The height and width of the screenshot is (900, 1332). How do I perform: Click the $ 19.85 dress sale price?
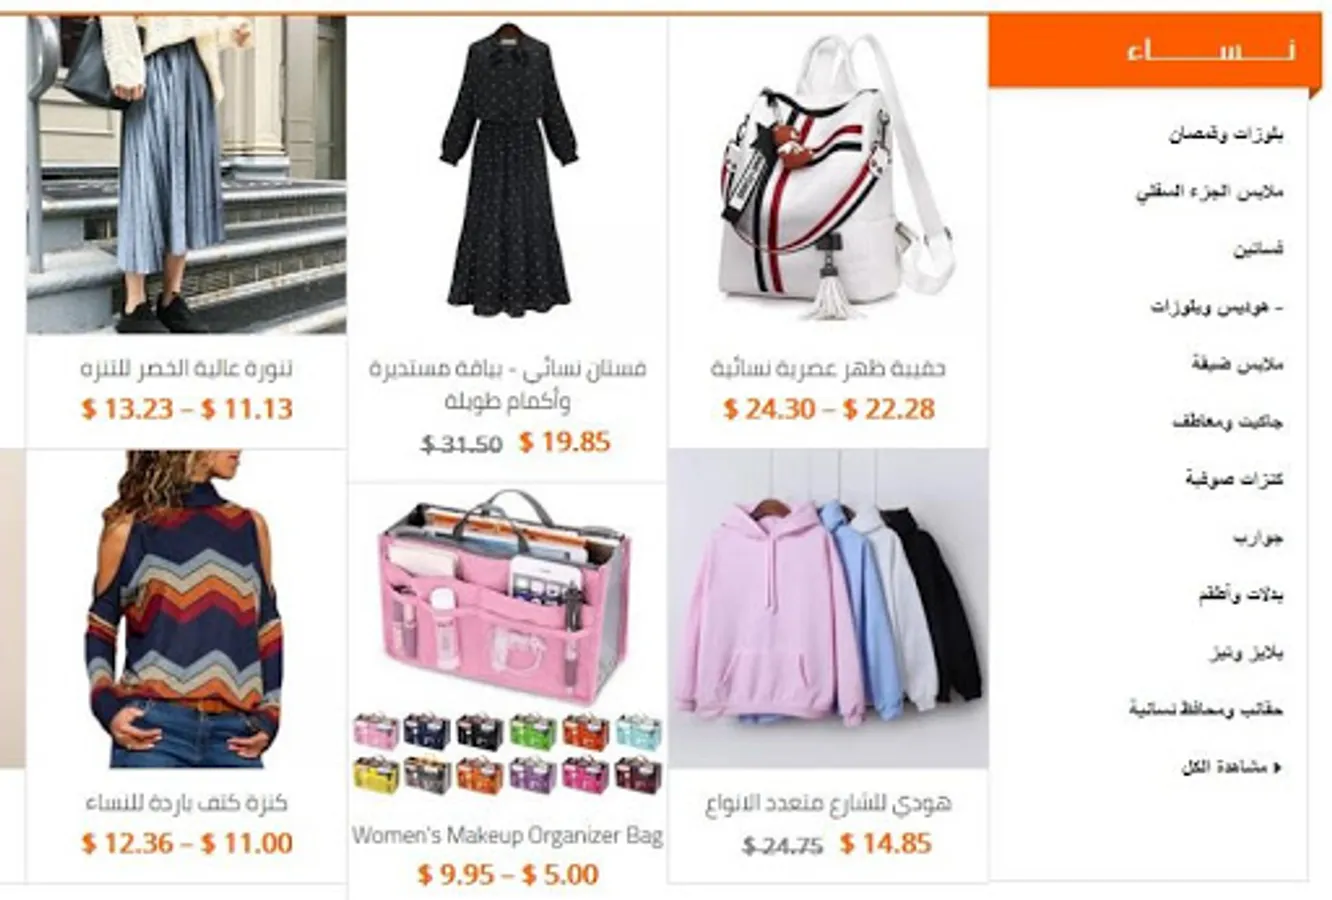click(564, 442)
